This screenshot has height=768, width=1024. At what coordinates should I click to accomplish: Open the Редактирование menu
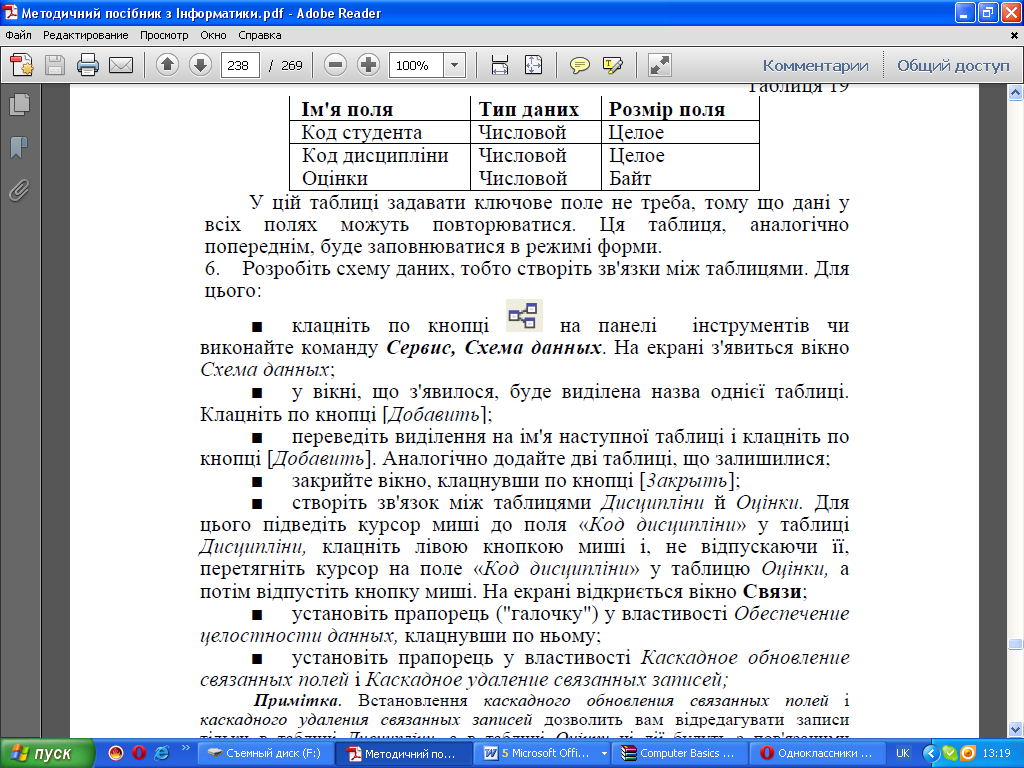(x=86, y=35)
